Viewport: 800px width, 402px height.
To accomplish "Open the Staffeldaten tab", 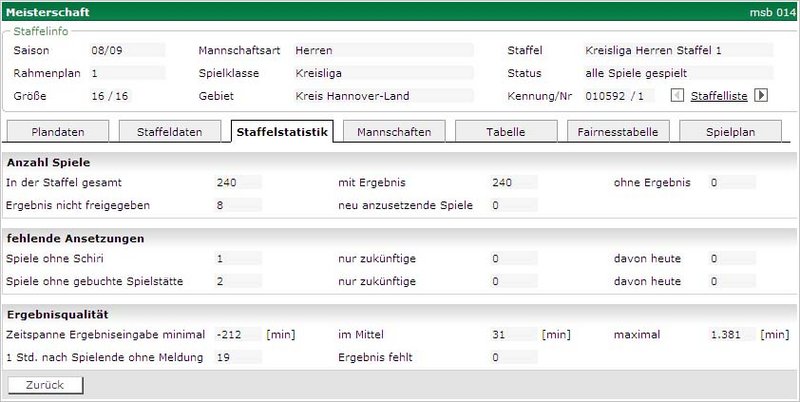I will pyautogui.click(x=169, y=132).
